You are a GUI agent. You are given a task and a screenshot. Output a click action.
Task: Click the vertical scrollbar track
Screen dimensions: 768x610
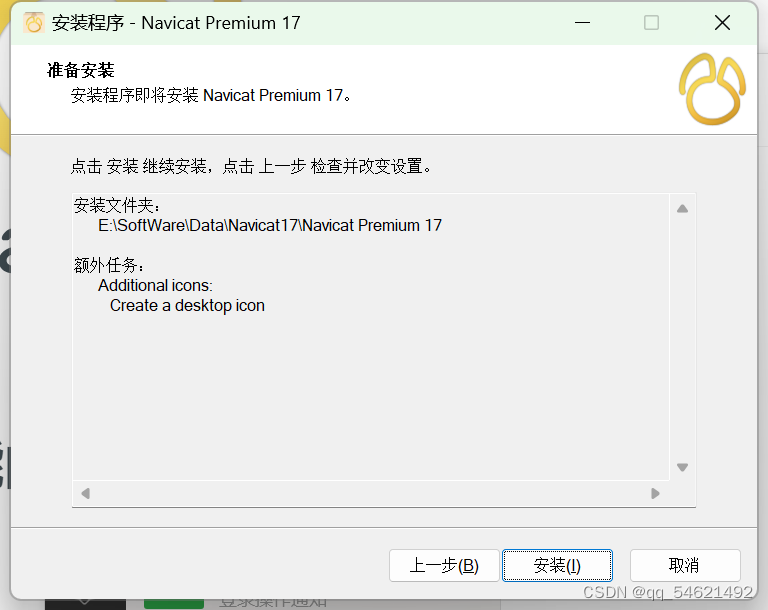(682, 338)
